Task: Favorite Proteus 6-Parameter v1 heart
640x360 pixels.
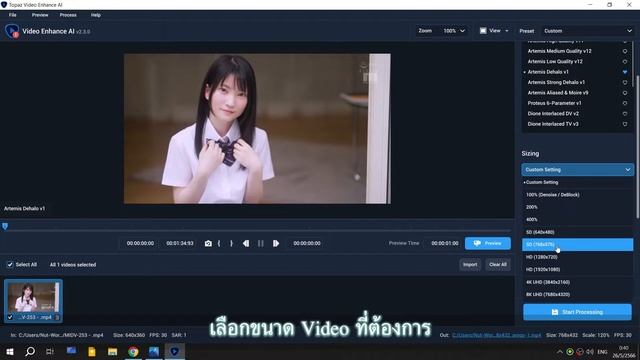Action: 625,103
